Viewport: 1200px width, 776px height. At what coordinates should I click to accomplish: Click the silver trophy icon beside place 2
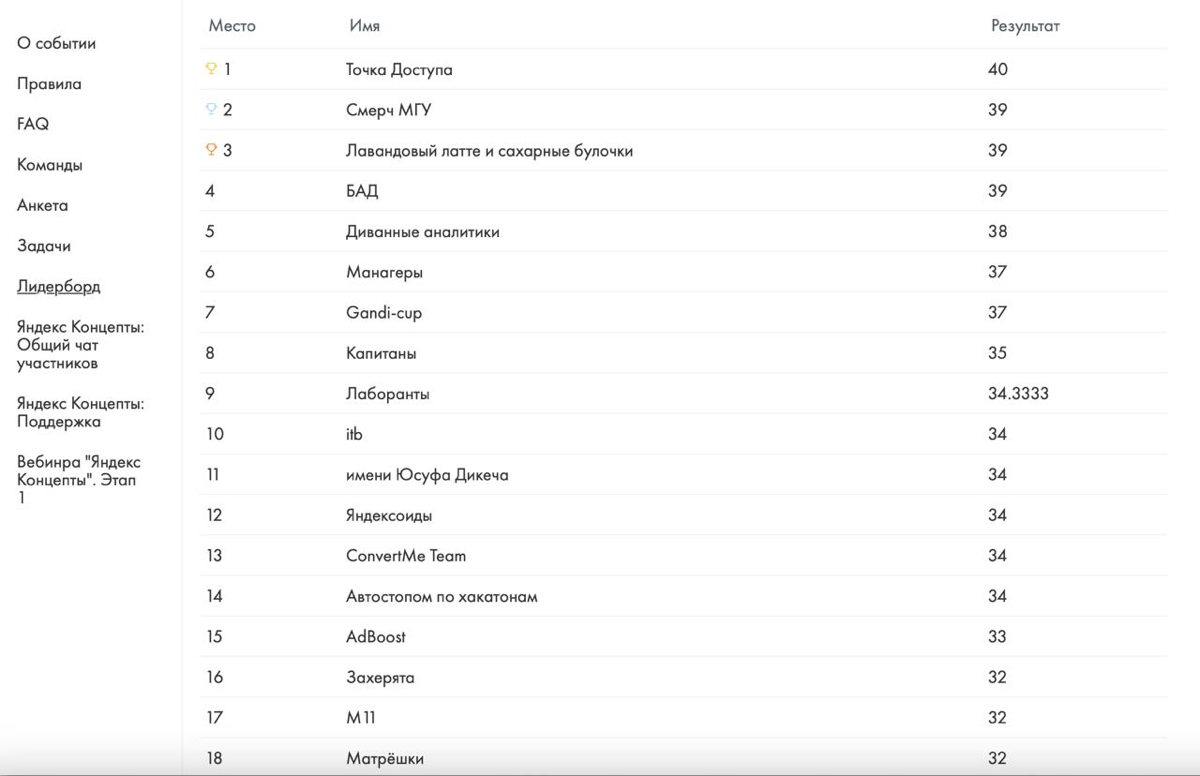point(211,110)
